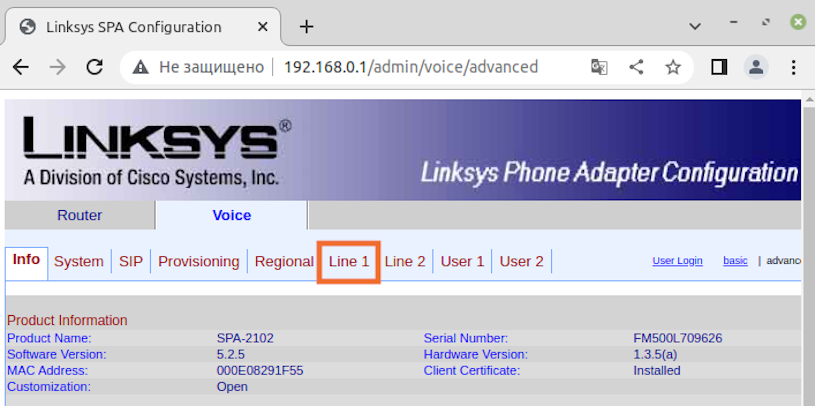Screen dimensions: 815x406
Task: Click the Product Information heading
Action: point(67,320)
